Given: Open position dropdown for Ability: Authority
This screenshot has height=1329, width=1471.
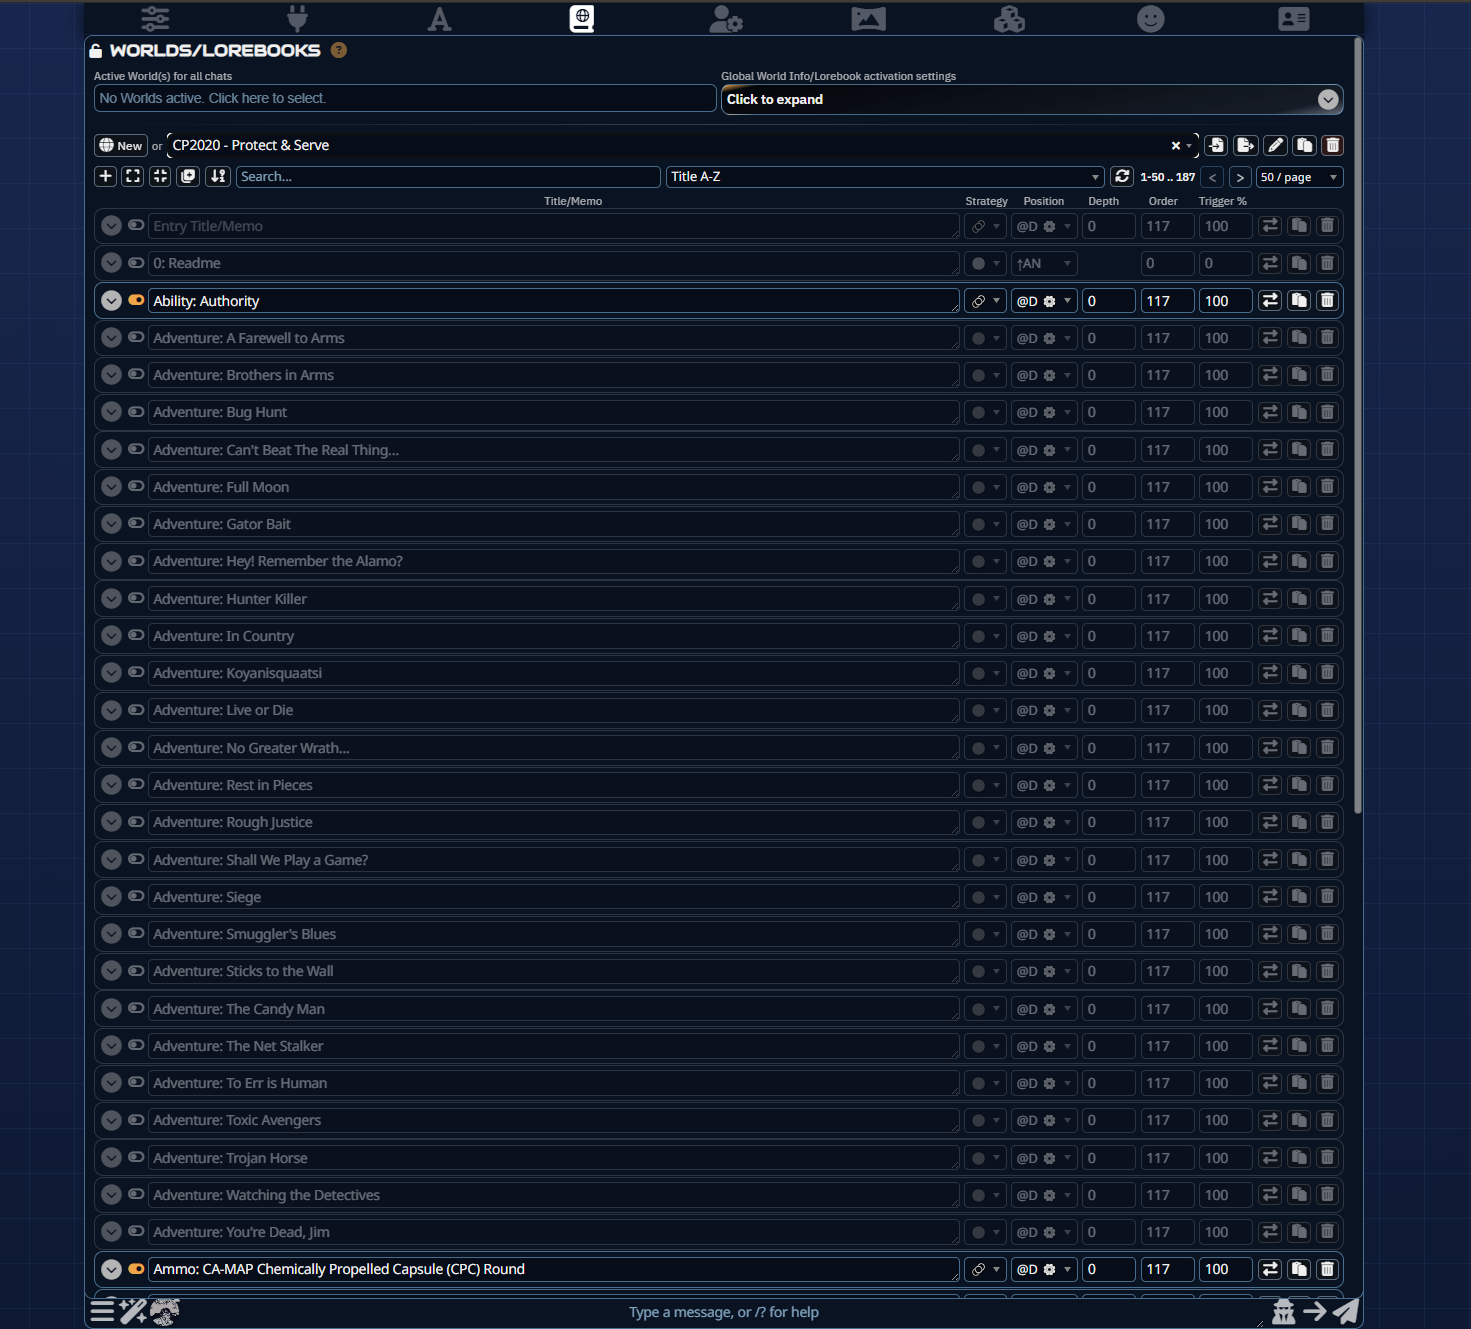Looking at the screenshot, I should click(1044, 301).
